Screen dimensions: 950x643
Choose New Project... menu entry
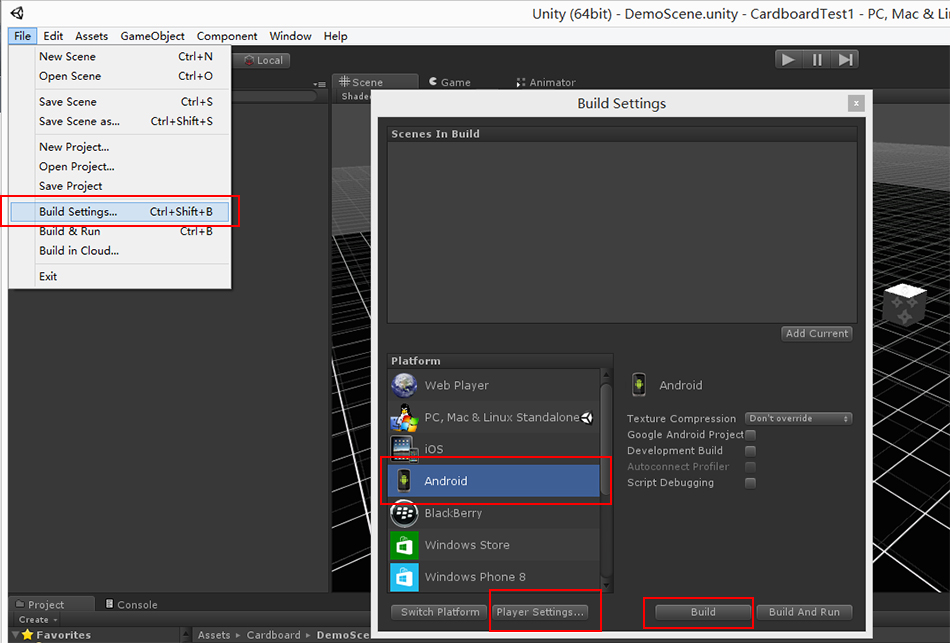(x=120, y=147)
